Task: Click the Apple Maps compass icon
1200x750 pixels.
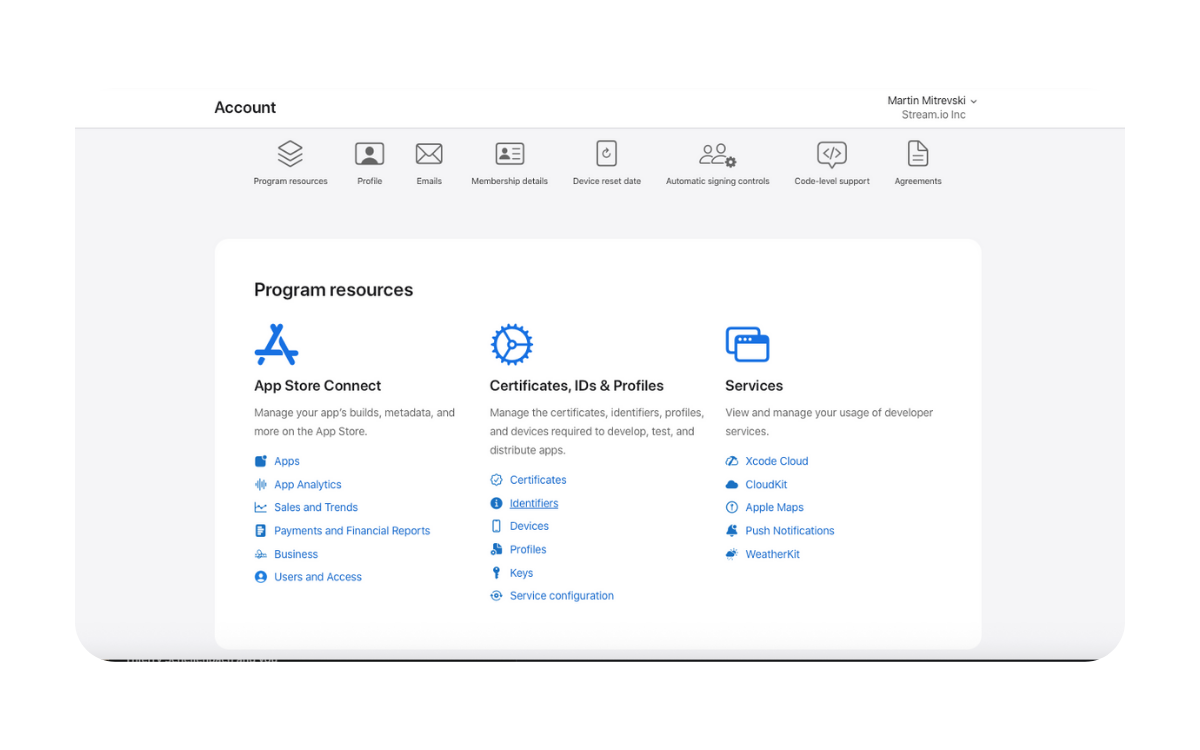Action: click(x=732, y=508)
